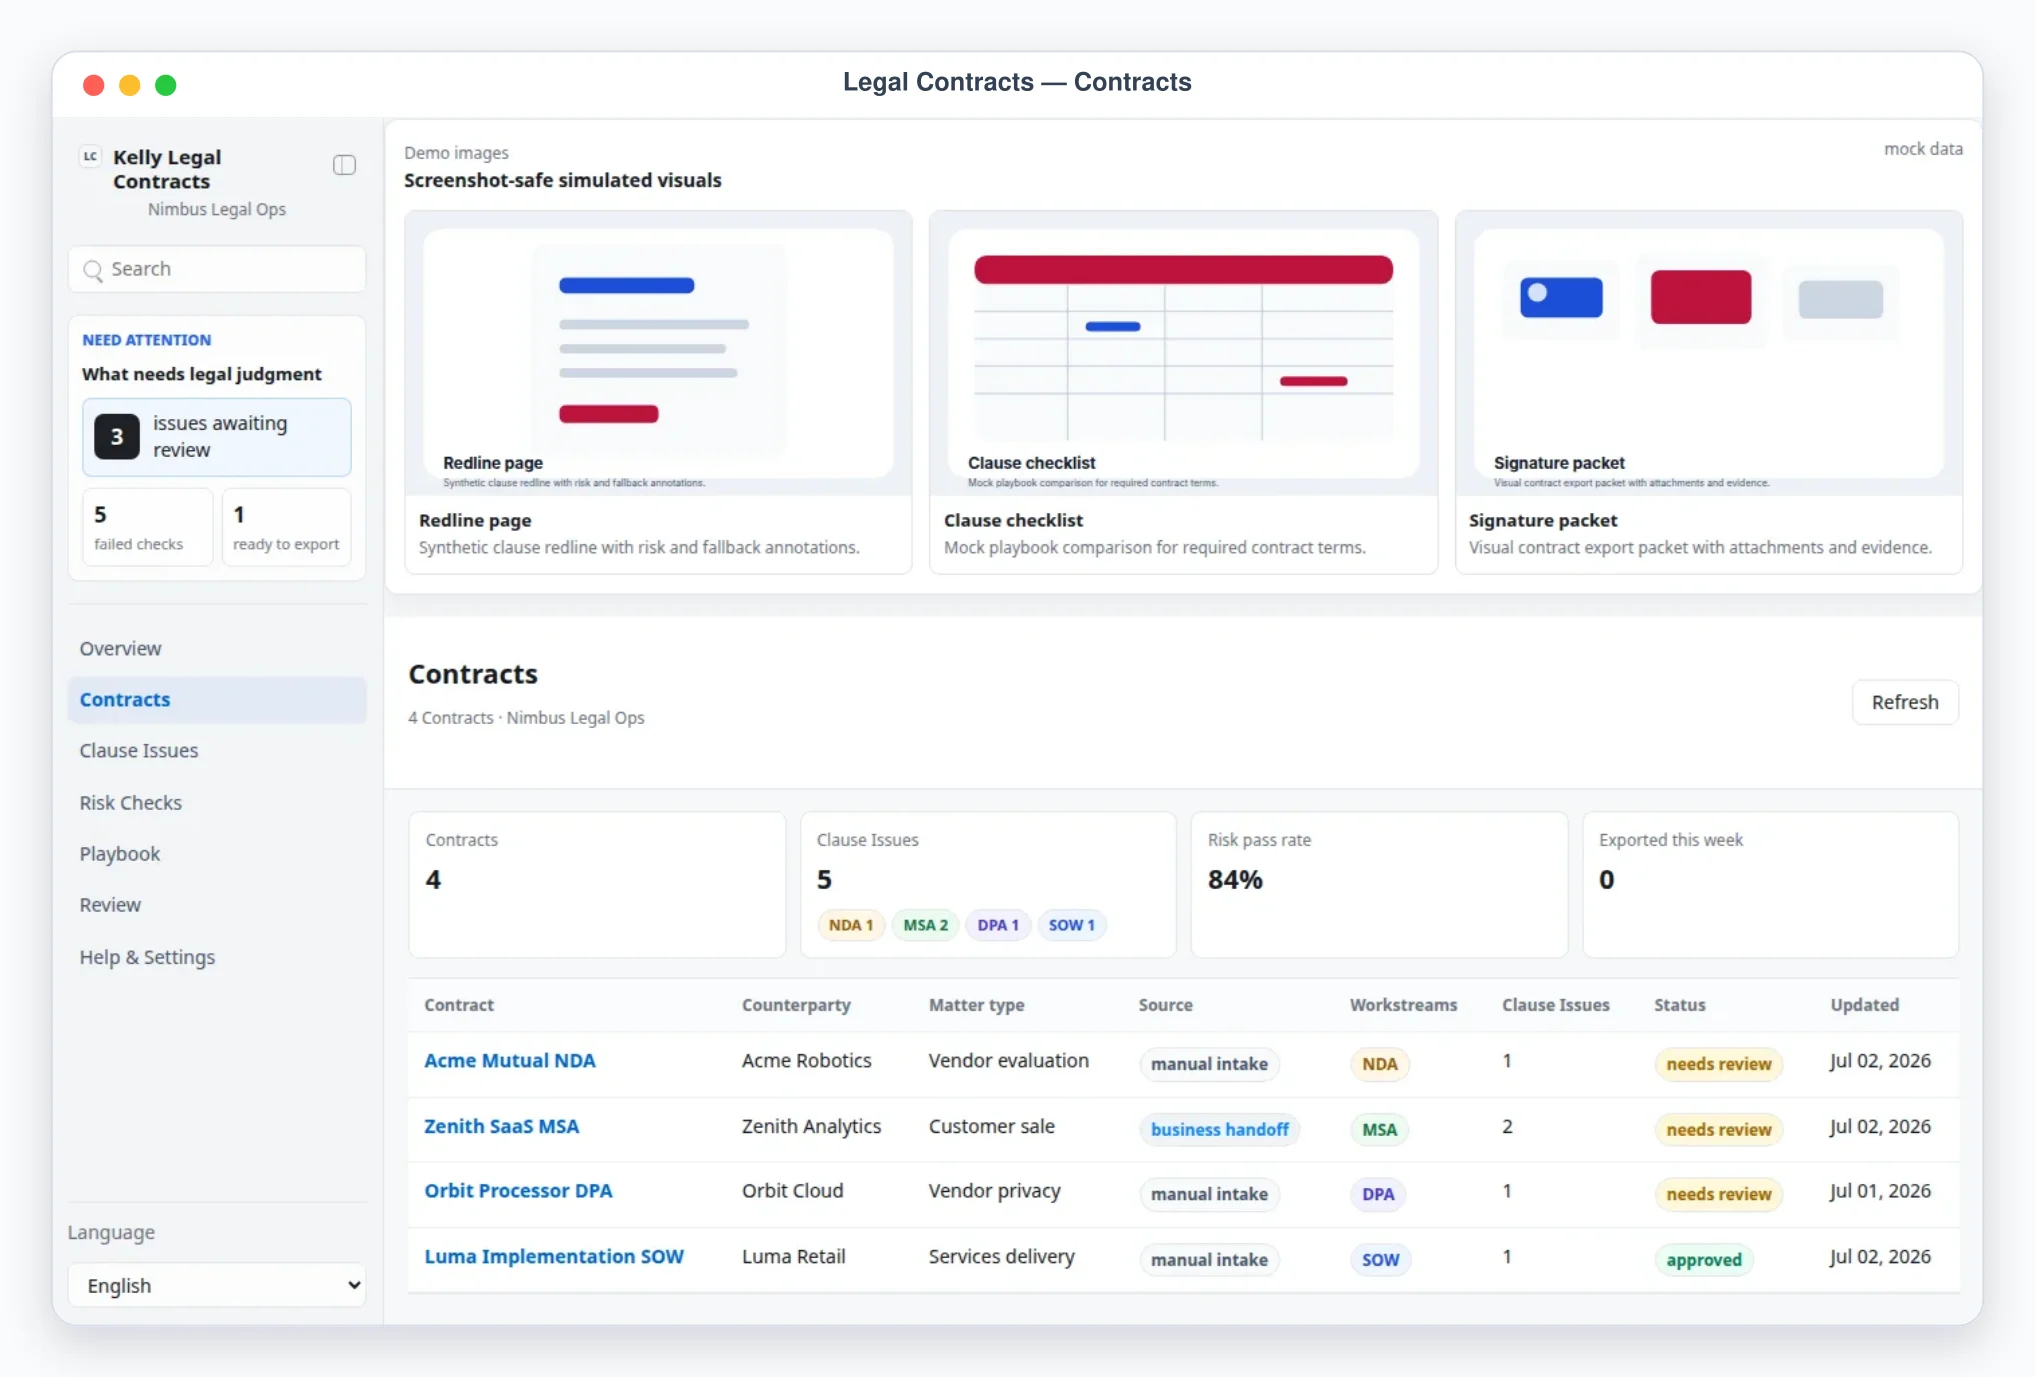Open the Acme Mutual NDA contract
Screen dimensions: 2035x1377
[510, 1061]
